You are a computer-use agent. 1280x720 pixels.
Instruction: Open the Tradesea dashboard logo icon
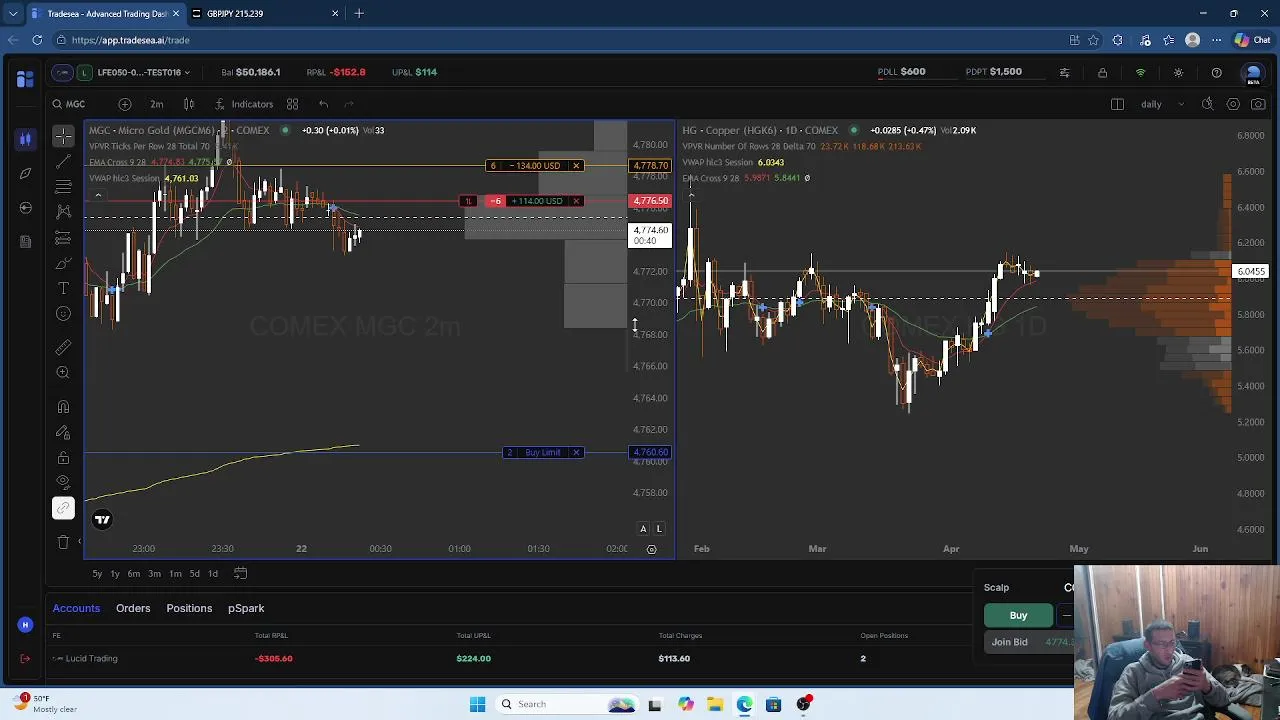coord(25,79)
